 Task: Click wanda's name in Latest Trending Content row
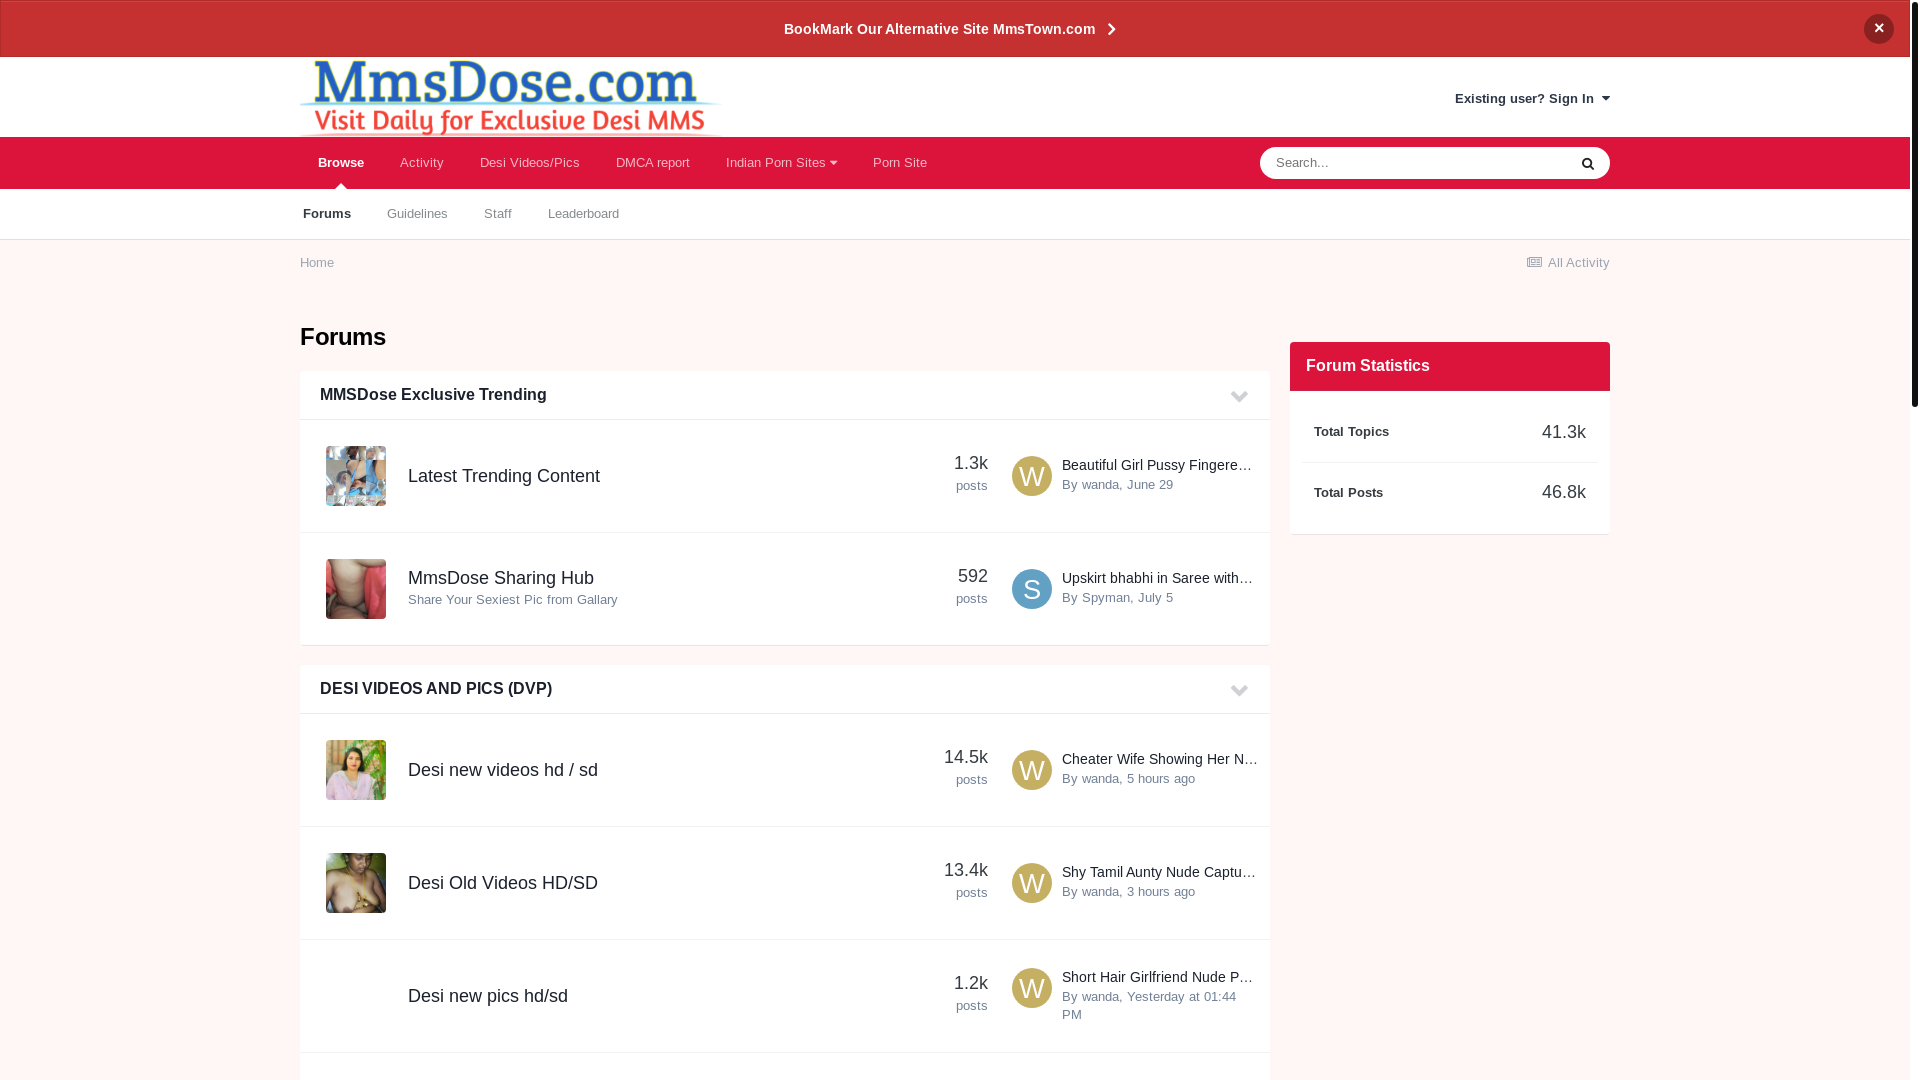(x=1100, y=485)
